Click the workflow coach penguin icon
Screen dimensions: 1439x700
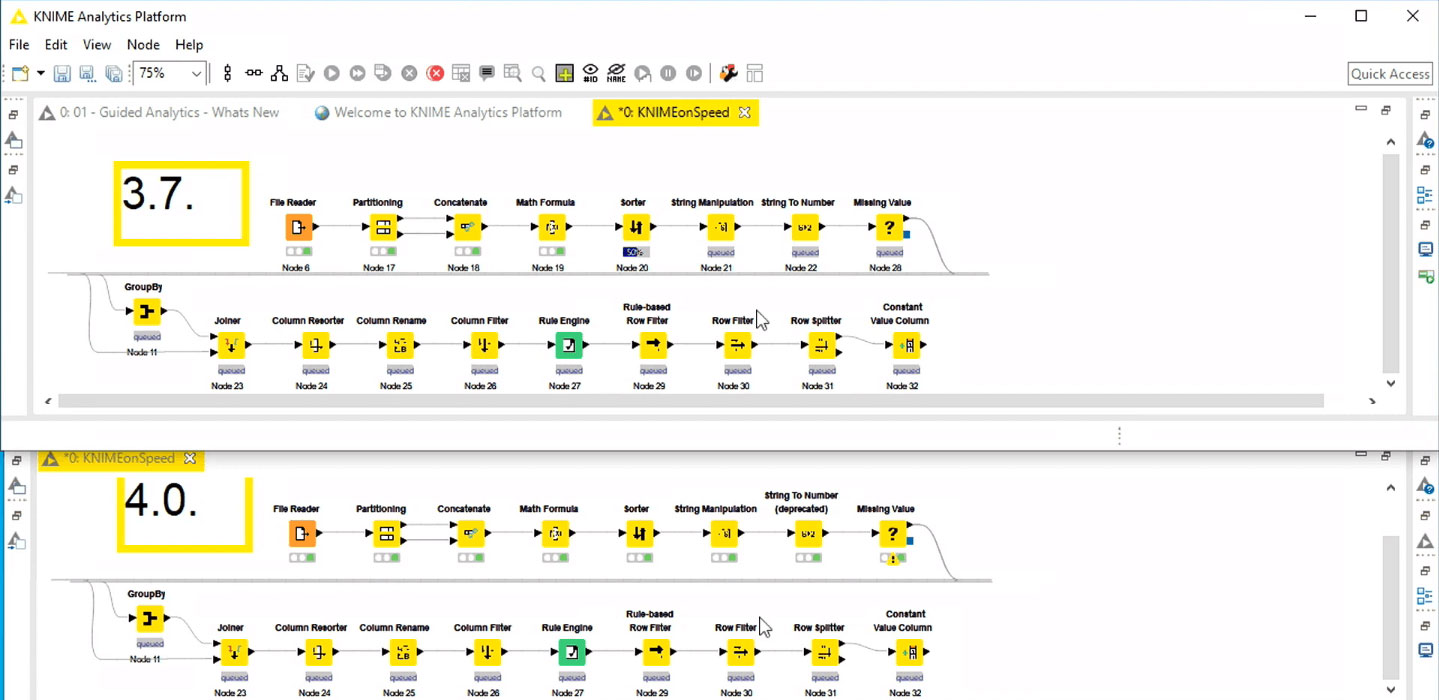[729, 73]
